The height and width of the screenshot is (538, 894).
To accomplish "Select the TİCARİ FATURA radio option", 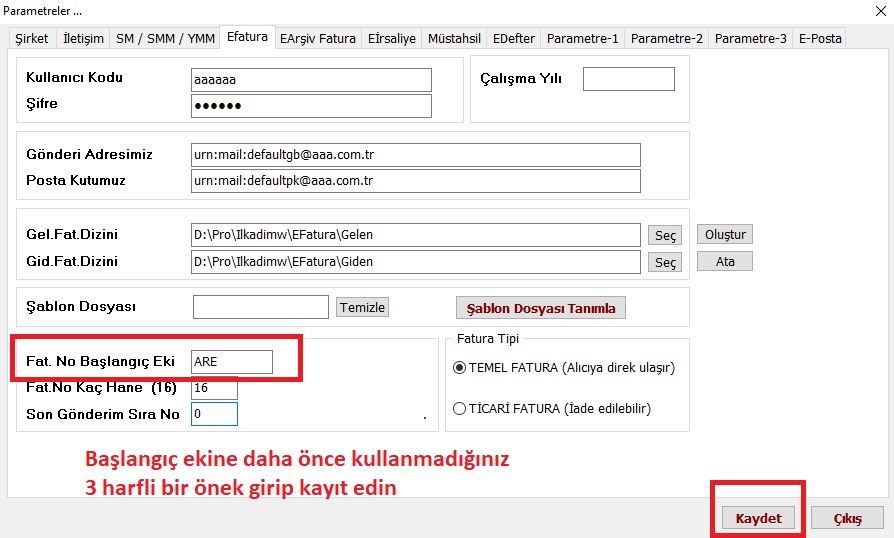I will 460,408.
